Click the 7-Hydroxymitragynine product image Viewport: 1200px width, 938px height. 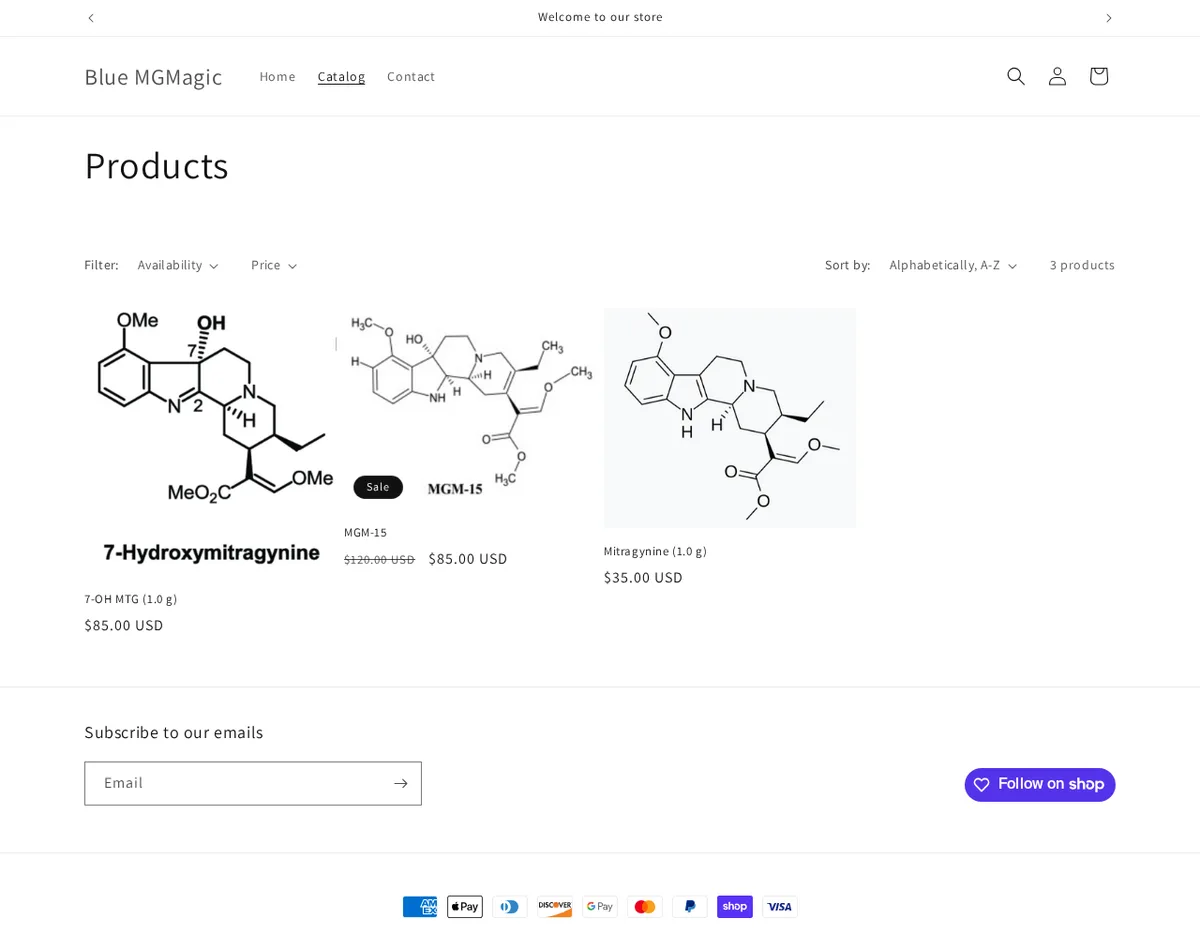pos(210,441)
